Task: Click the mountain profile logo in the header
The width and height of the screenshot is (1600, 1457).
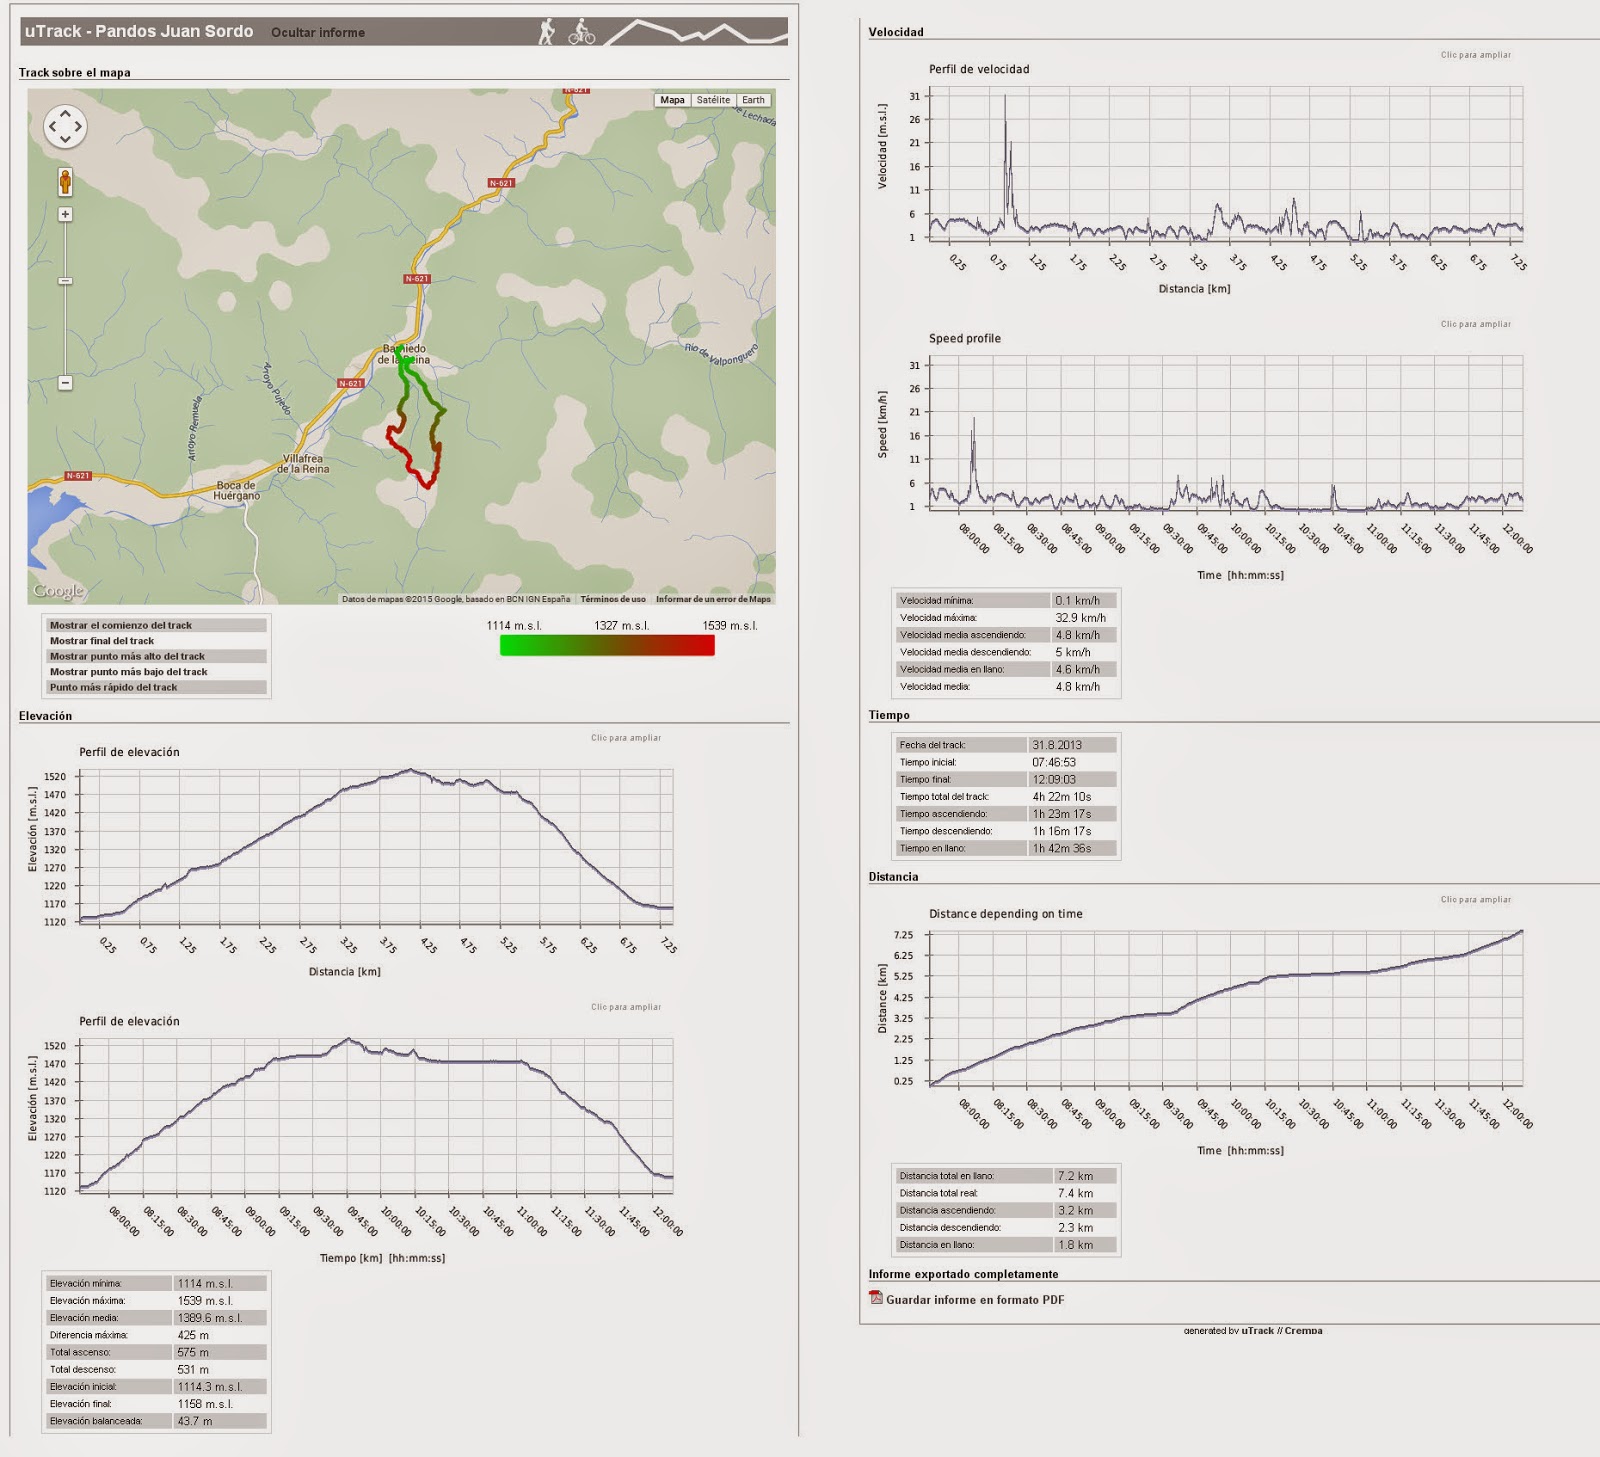Action: pos(698,31)
